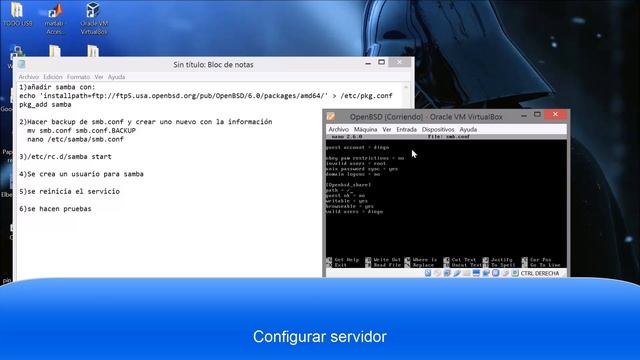The height and width of the screenshot is (360, 640).
Task: Click the 'echo installpath=ftp://...' line in Notepad
Action: click(x=206, y=96)
